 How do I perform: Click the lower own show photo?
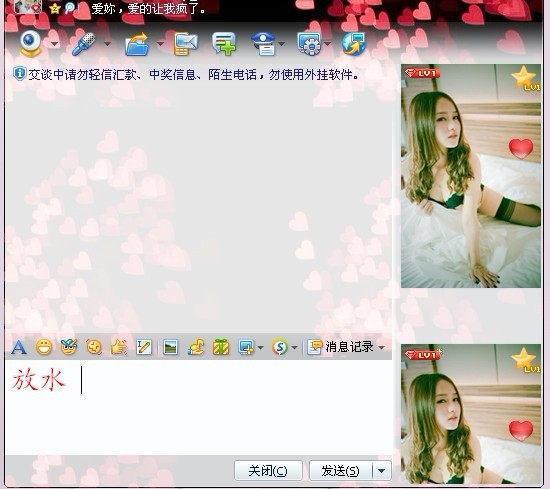point(471,414)
